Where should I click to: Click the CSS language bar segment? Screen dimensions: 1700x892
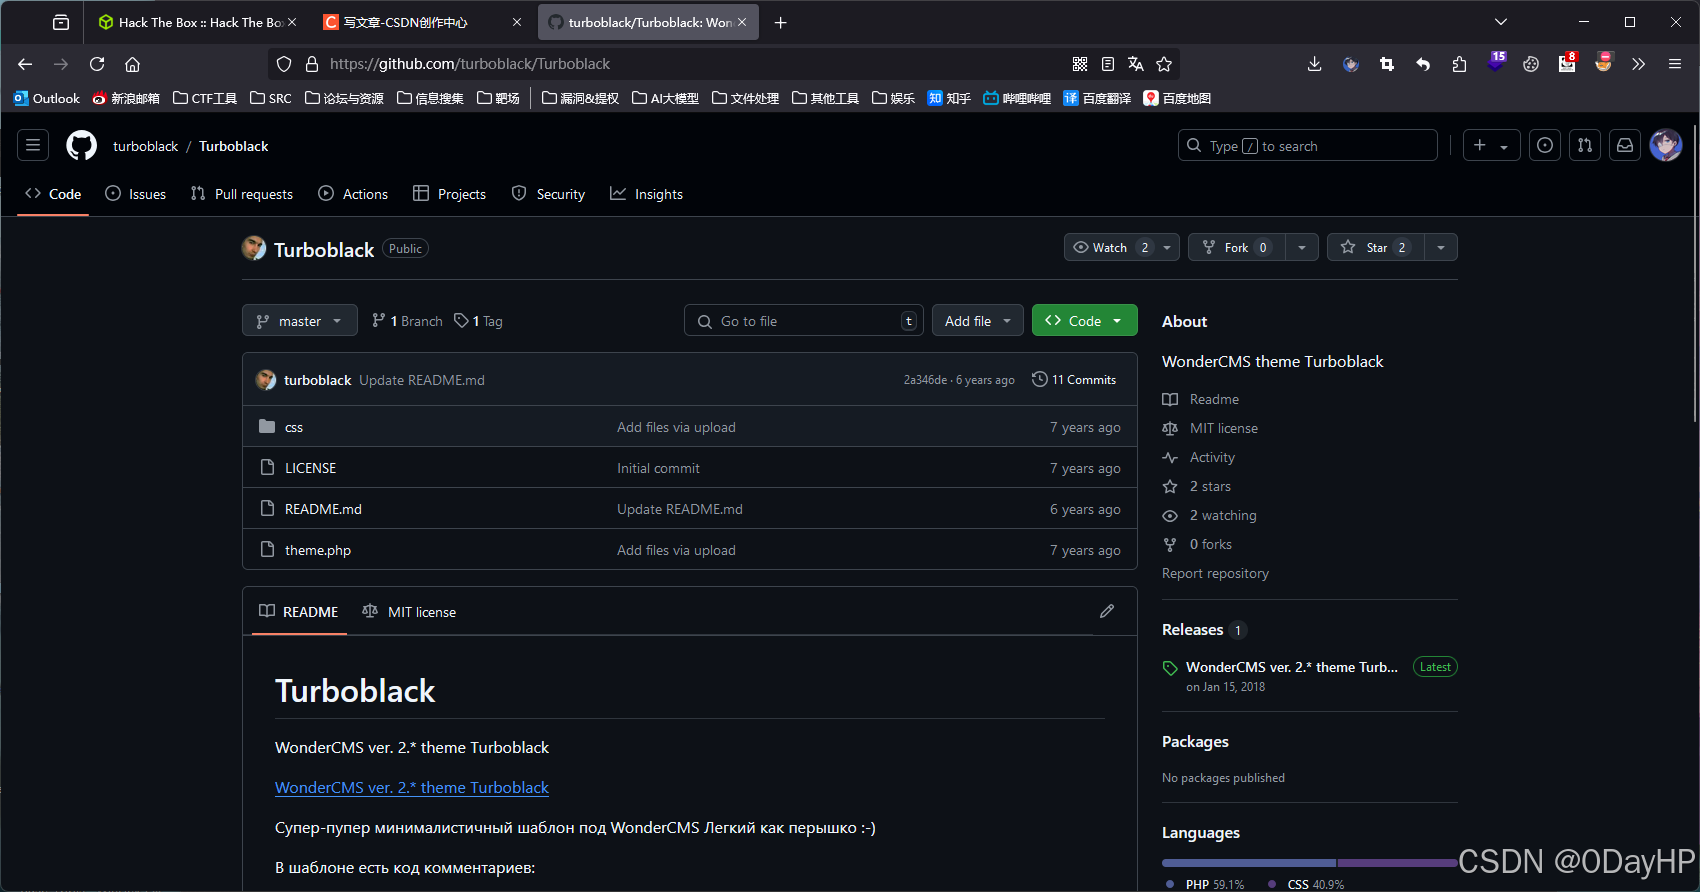click(x=1398, y=862)
